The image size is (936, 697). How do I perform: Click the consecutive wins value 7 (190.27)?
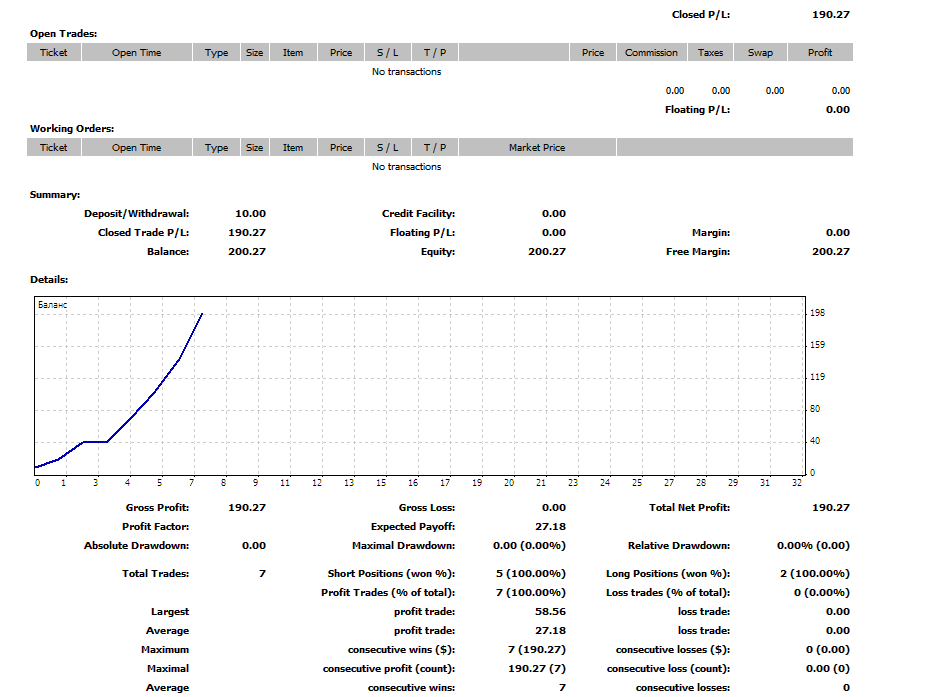pyautogui.click(x=536, y=650)
